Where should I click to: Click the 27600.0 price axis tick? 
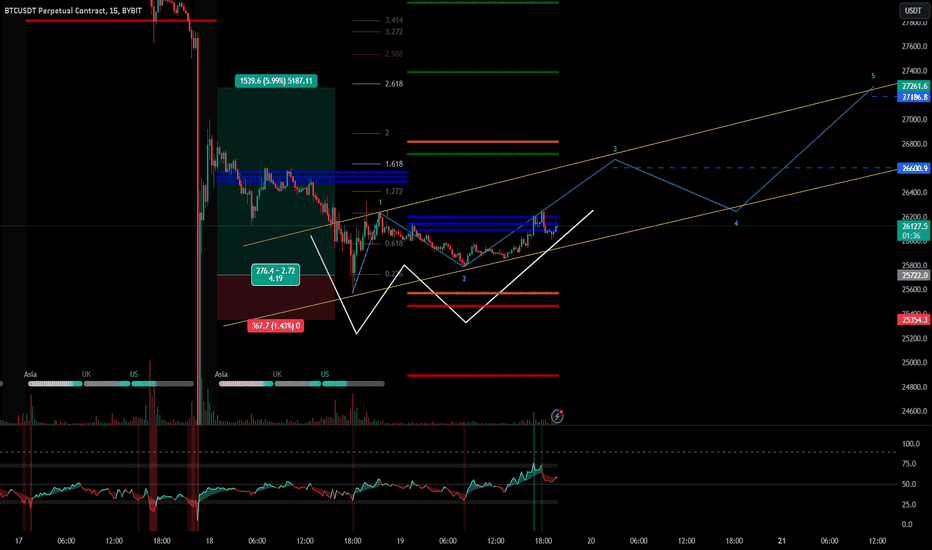click(914, 46)
